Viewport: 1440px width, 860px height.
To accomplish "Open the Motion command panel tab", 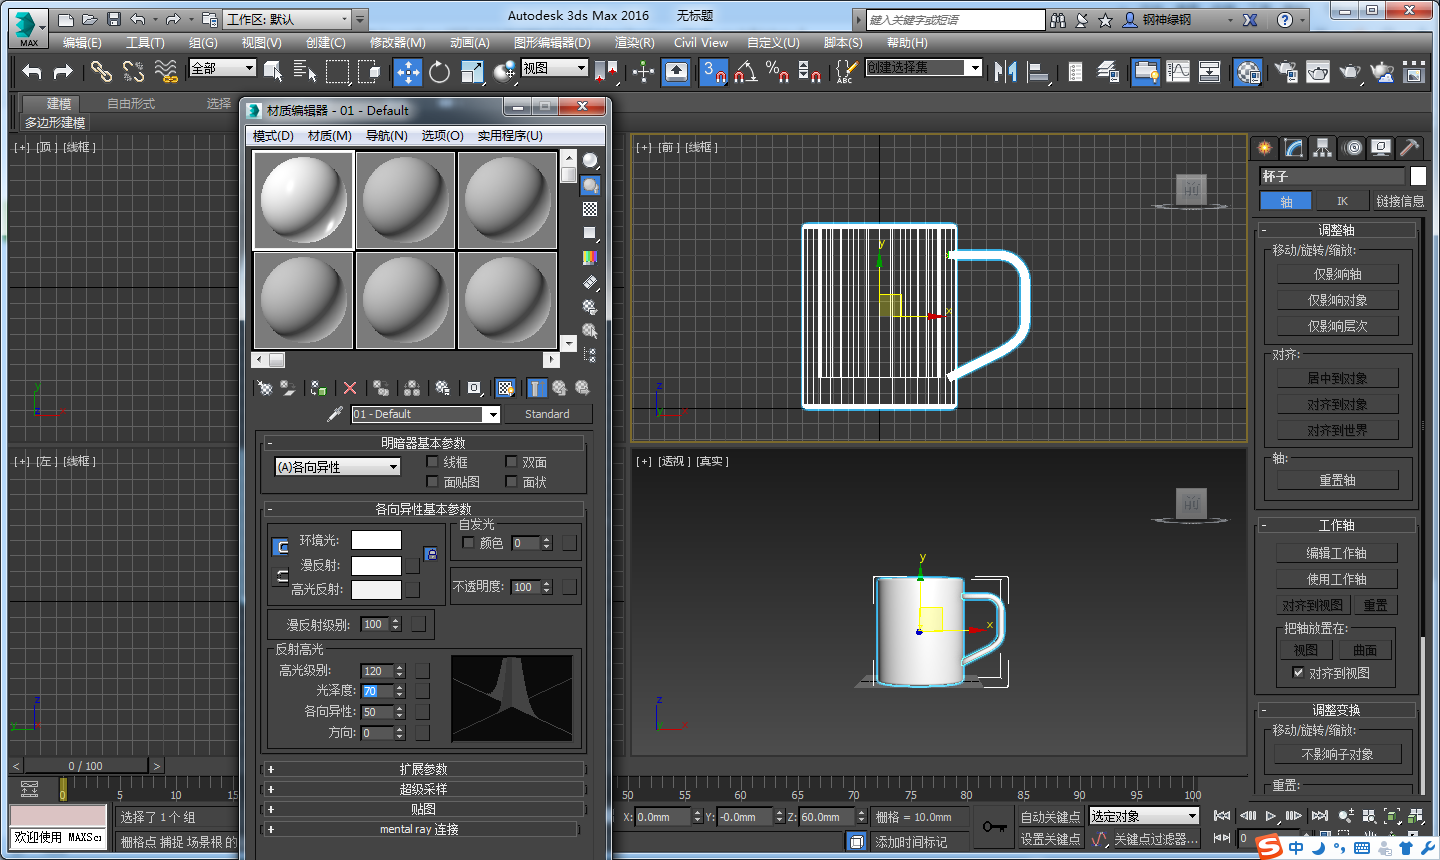I will coord(1353,148).
